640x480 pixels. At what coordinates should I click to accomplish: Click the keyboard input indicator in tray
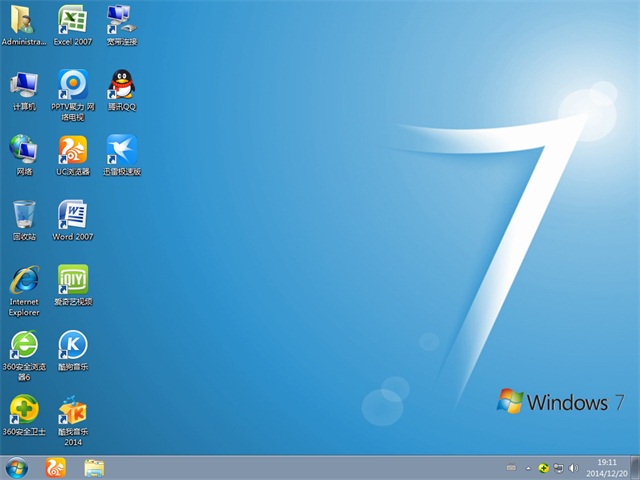click(511, 468)
